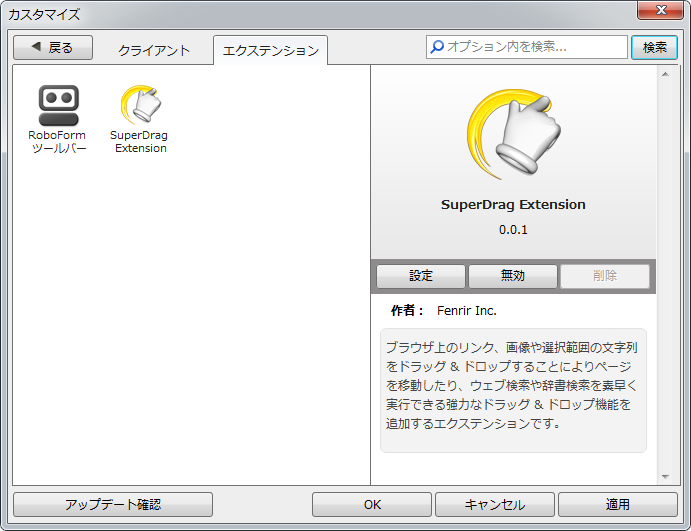Viewport: 691px width, 531px height.
Task: Disable the extension with 無効 button
Action: 513,276
